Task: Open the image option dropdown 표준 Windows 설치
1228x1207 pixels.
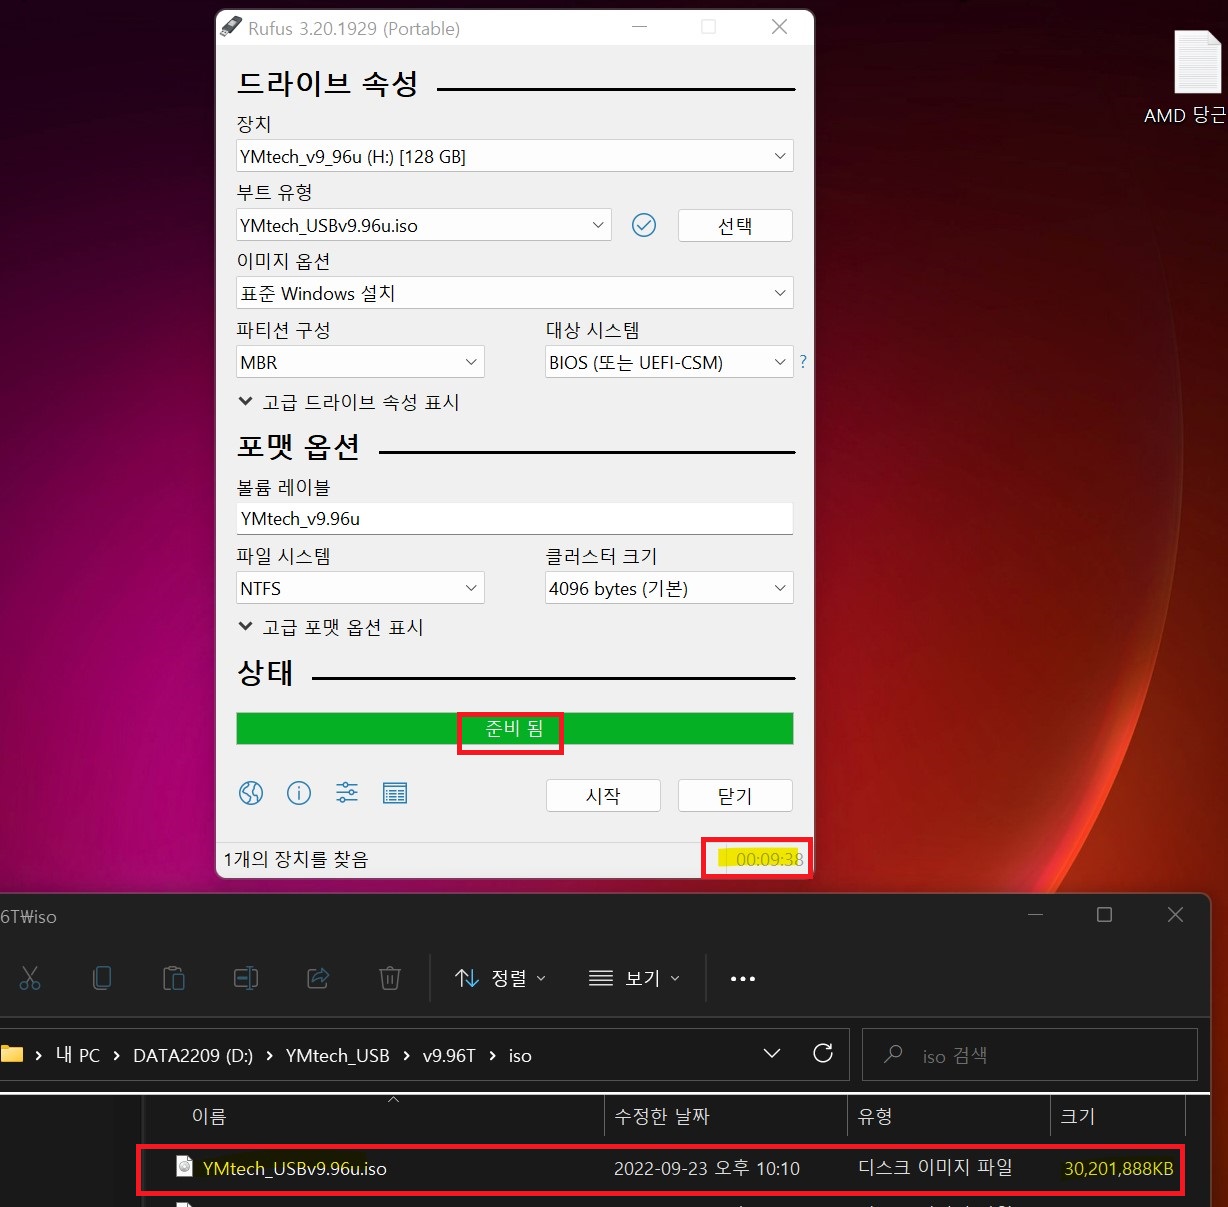Action: [x=515, y=293]
